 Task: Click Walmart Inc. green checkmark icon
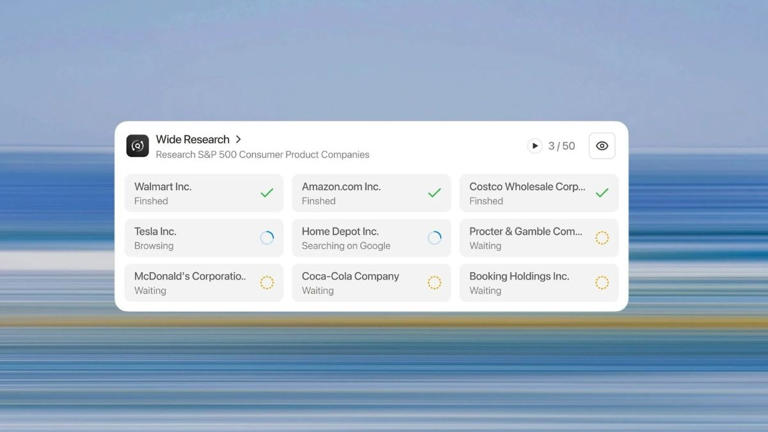(x=267, y=193)
